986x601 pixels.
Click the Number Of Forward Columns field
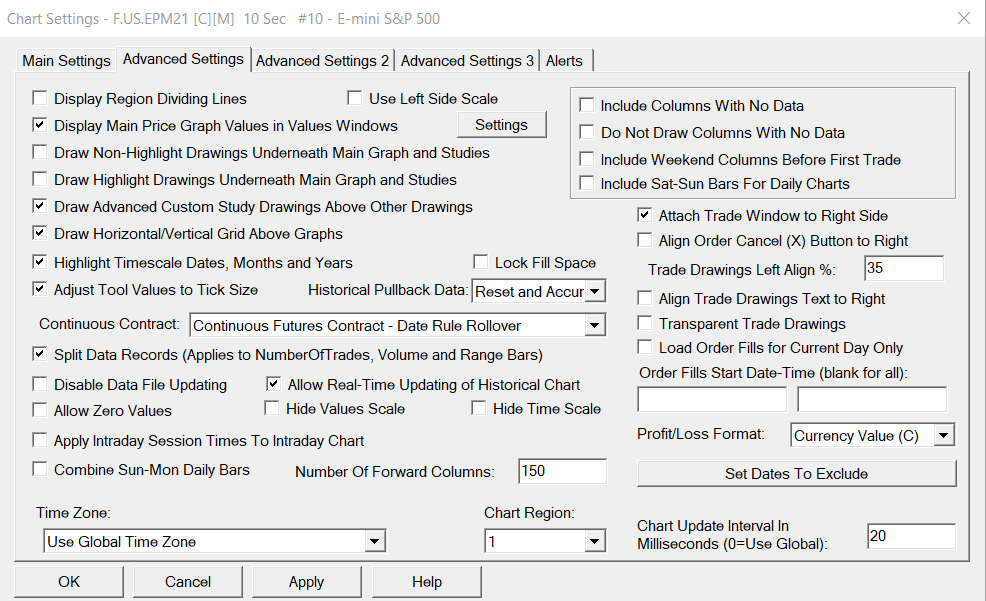tap(562, 471)
